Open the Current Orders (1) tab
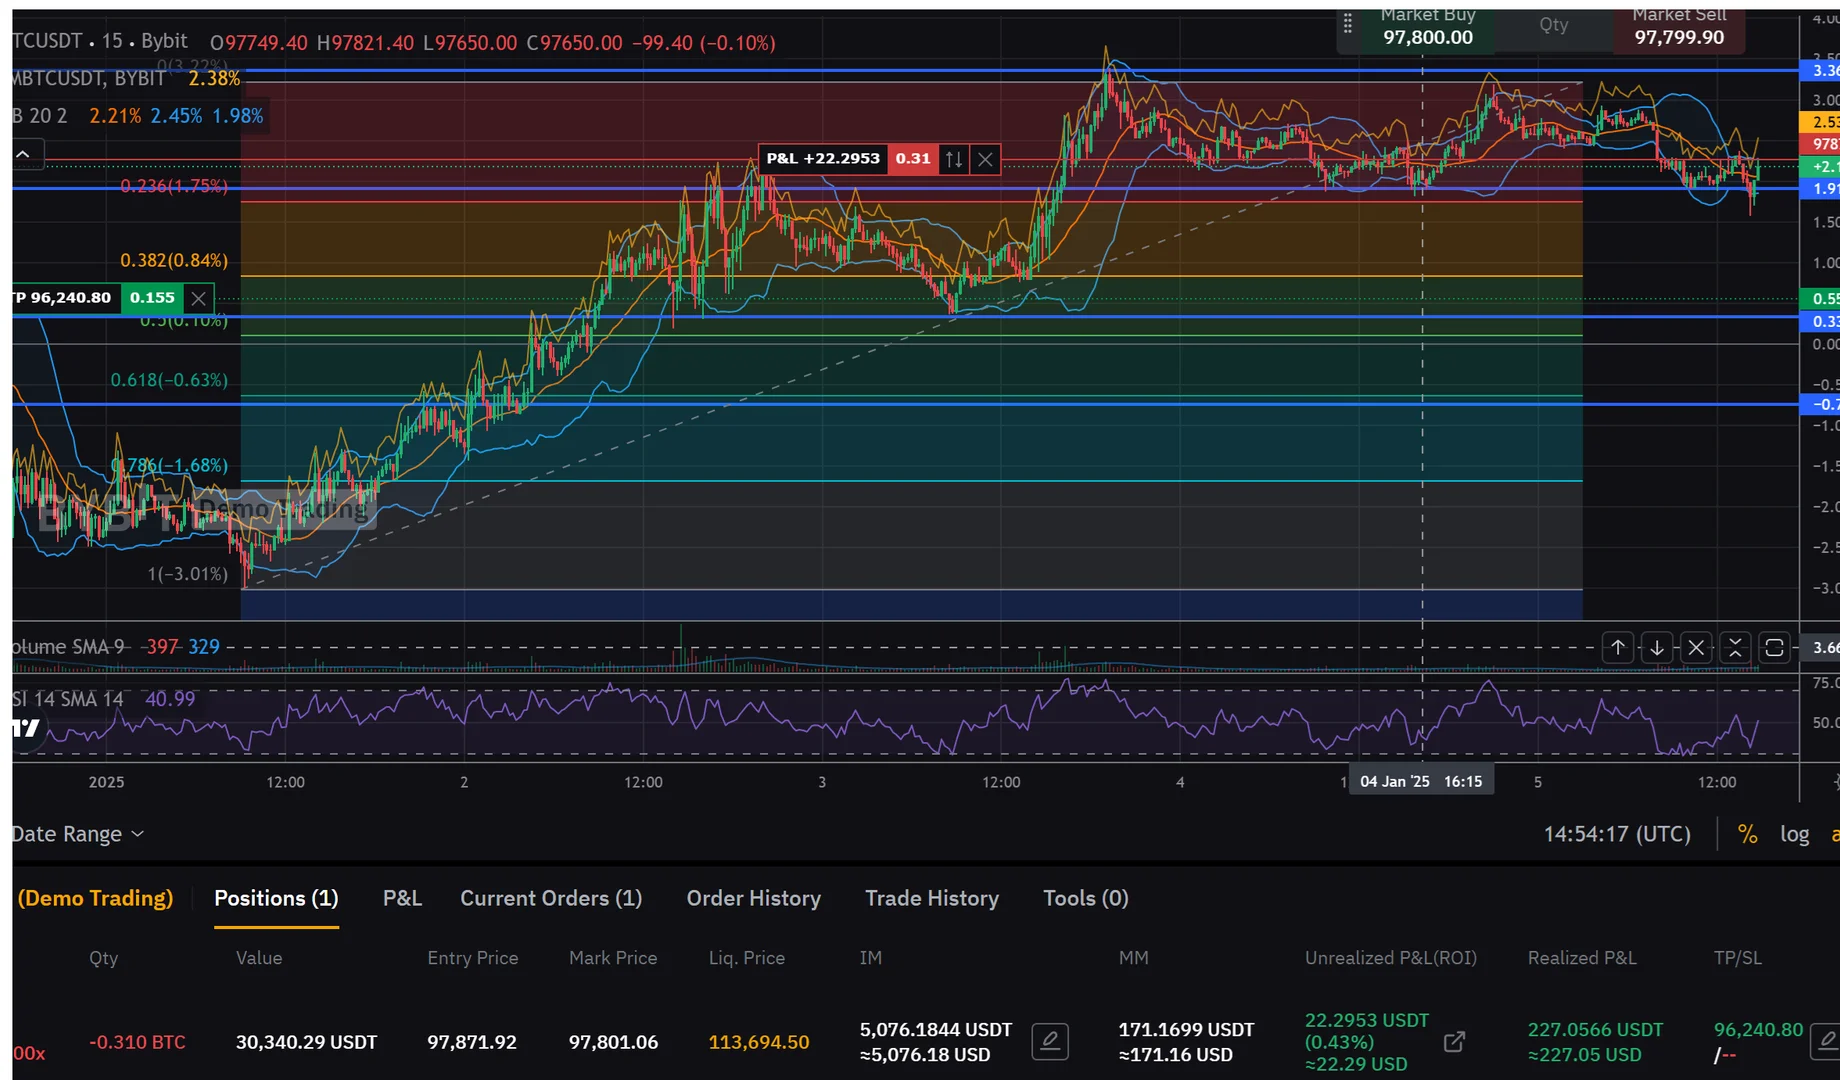The image size is (1840, 1080). point(551,898)
